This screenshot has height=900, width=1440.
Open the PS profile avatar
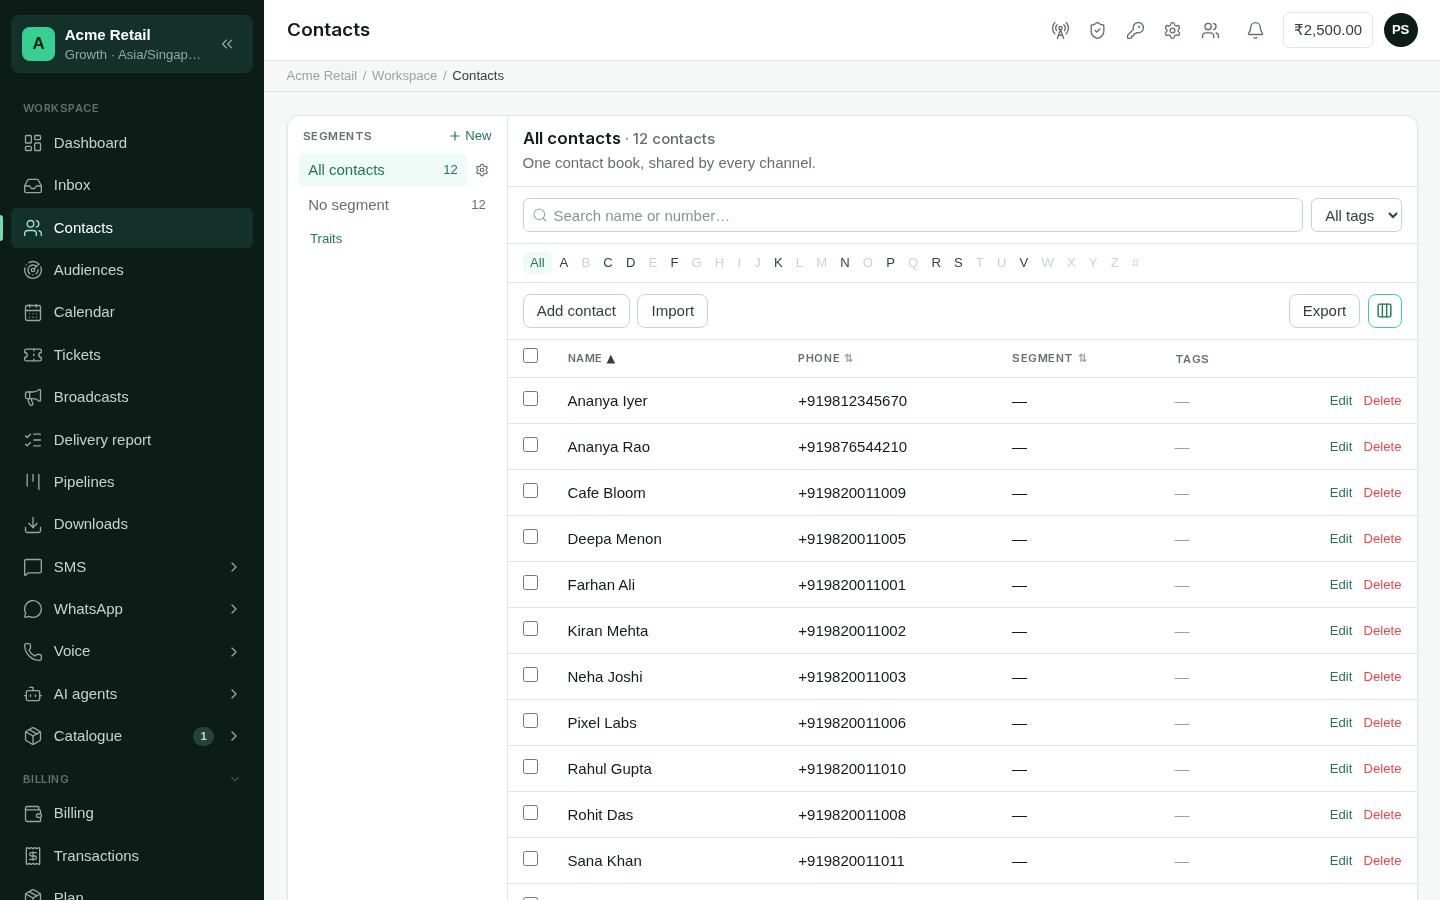click(x=1400, y=30)
